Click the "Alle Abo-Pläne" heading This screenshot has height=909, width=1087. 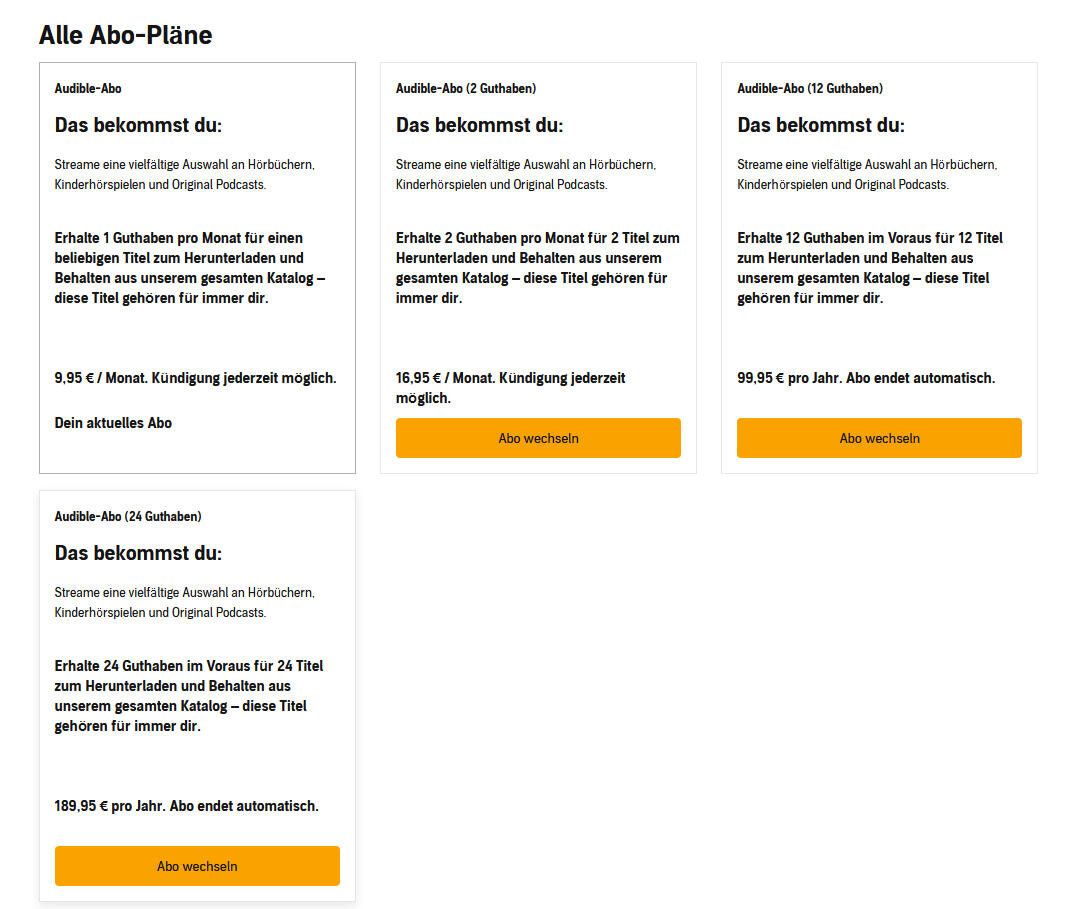tap(125, 35)
